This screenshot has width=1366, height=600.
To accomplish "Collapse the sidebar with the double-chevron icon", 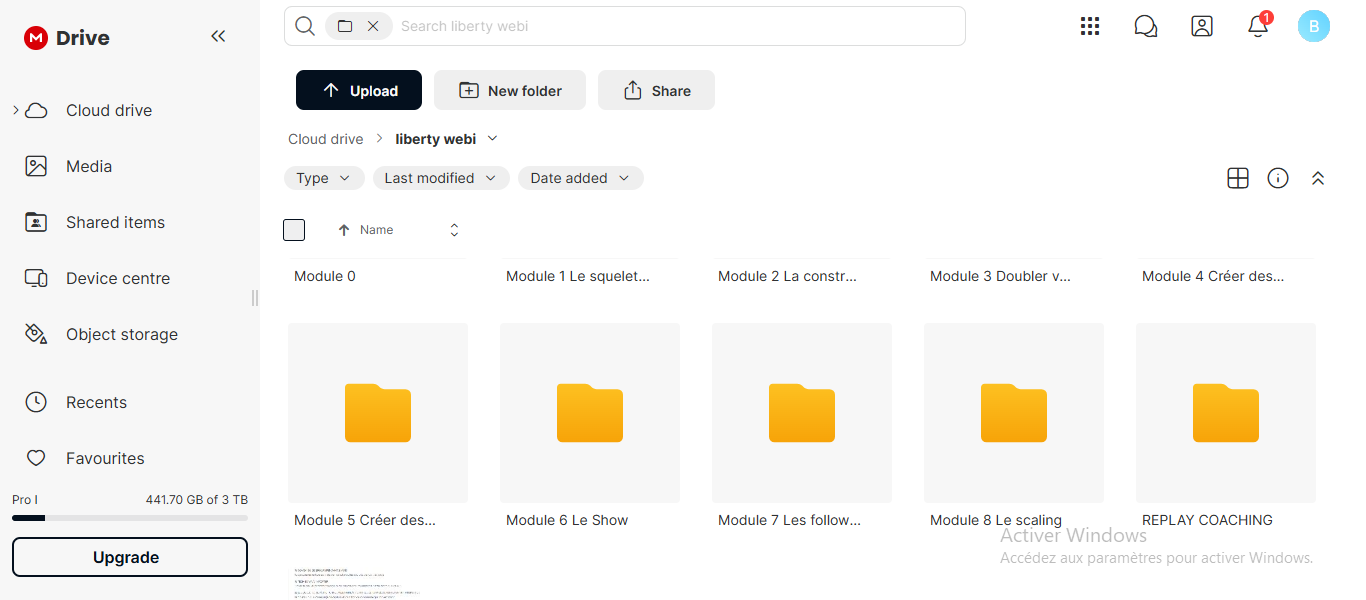I will [x=218, y=37].
